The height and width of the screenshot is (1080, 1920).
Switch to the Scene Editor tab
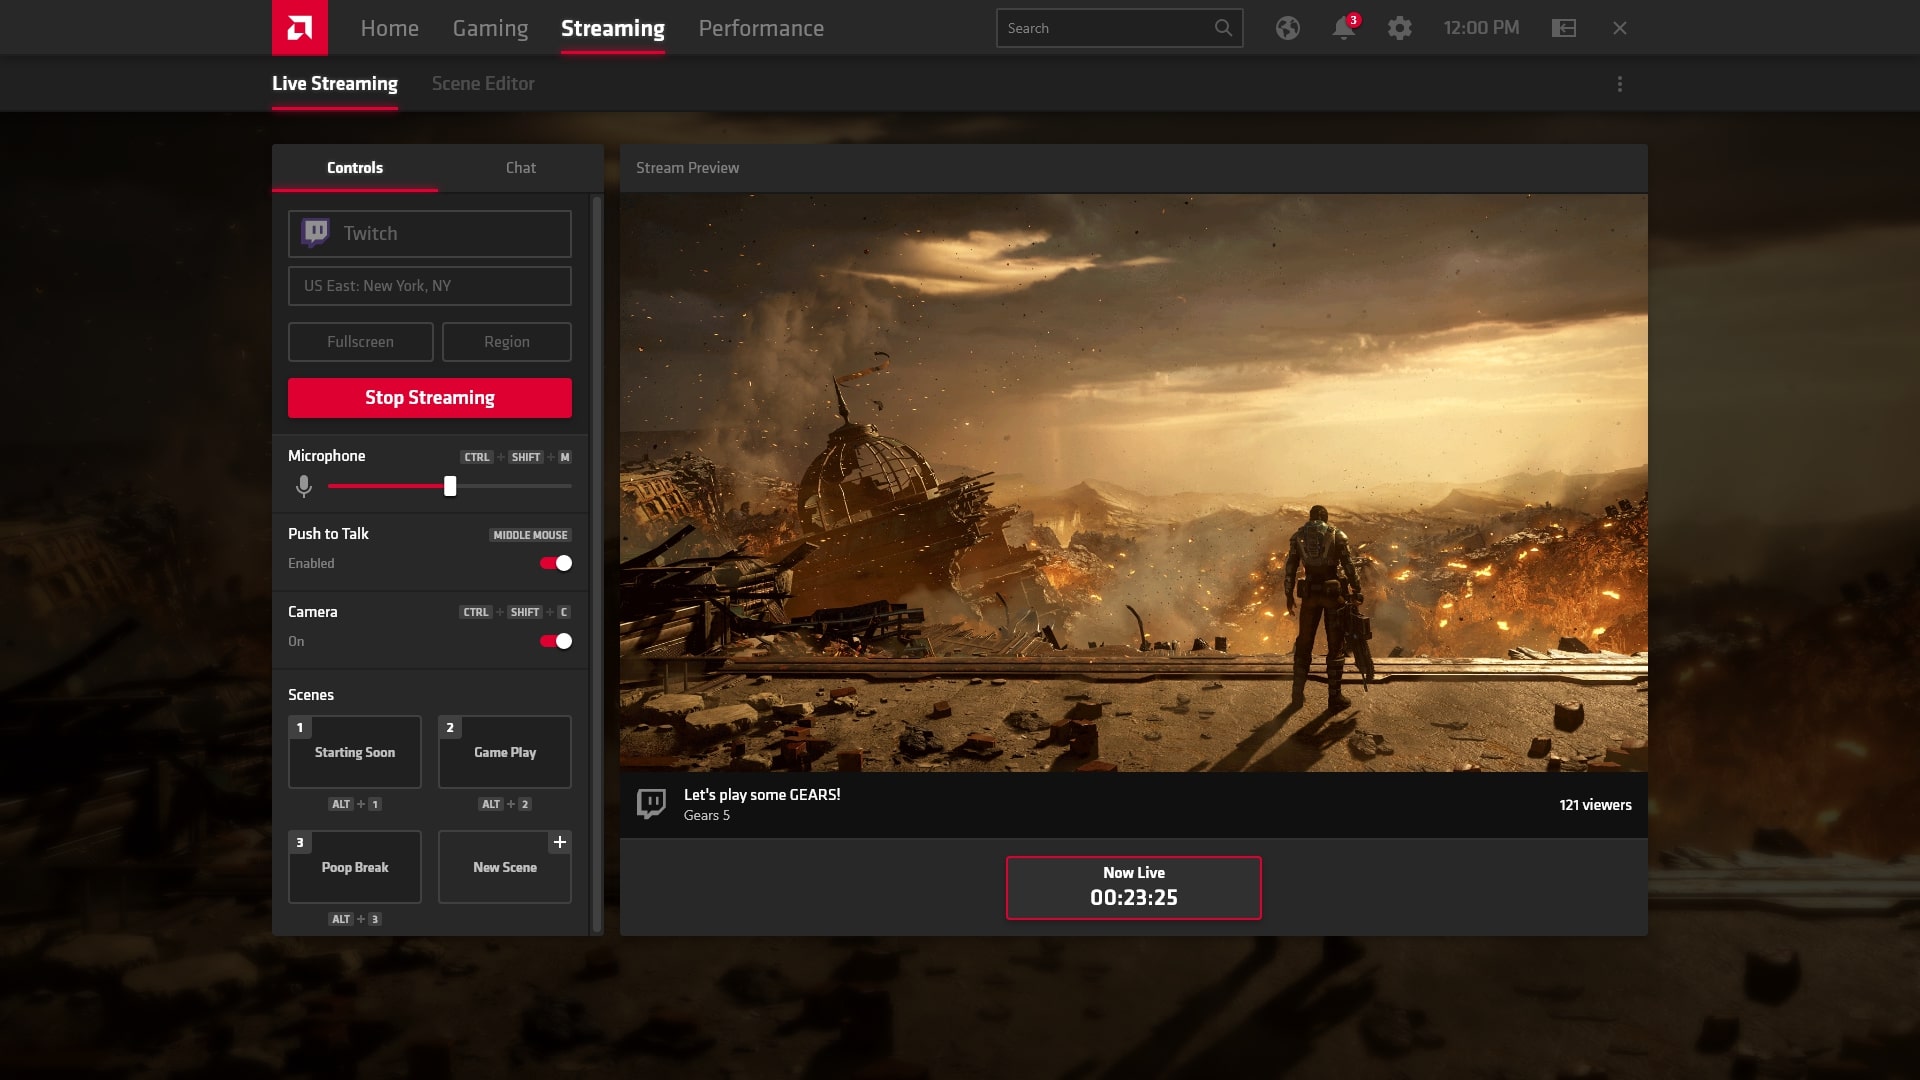coord(483,83)
